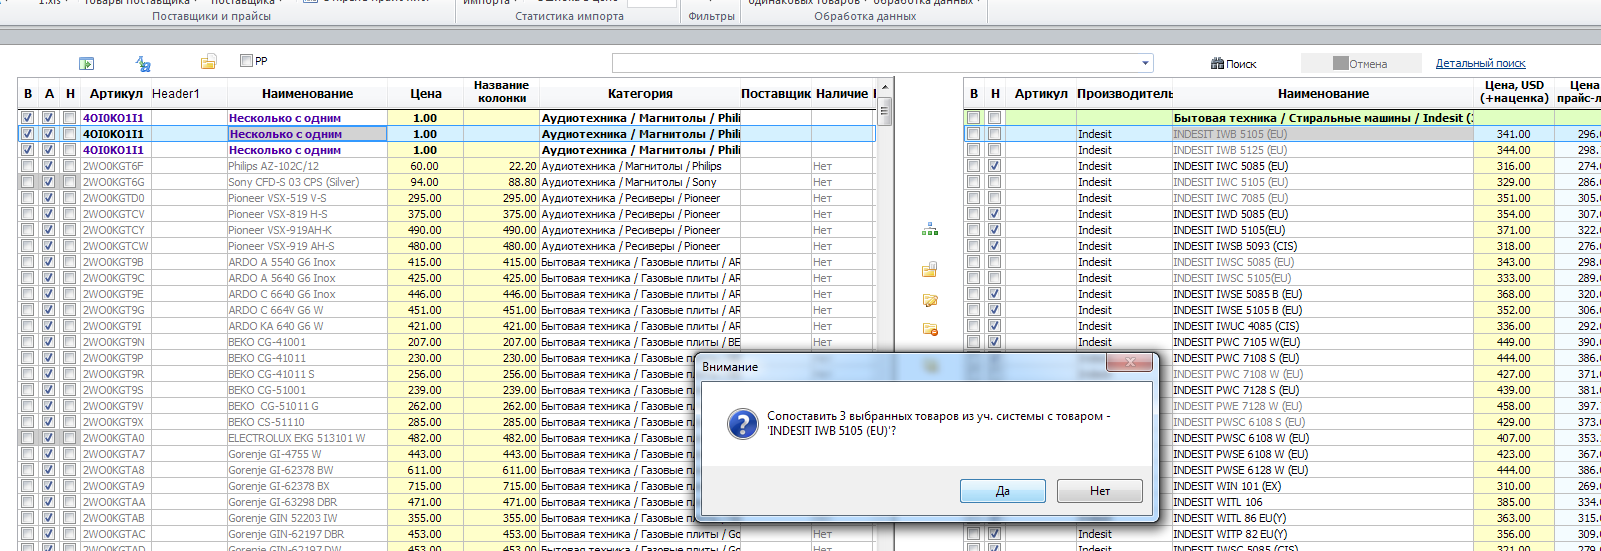Select article 2WO0KGT6F cell
Image resolution: width=1601 pixels, height=551 pixels.
point(116,166)
